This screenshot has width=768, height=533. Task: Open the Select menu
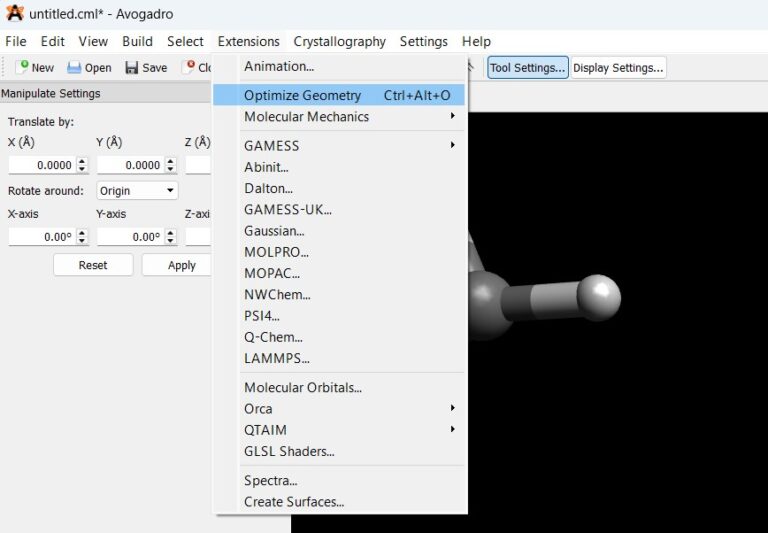[x=185, y=42]
